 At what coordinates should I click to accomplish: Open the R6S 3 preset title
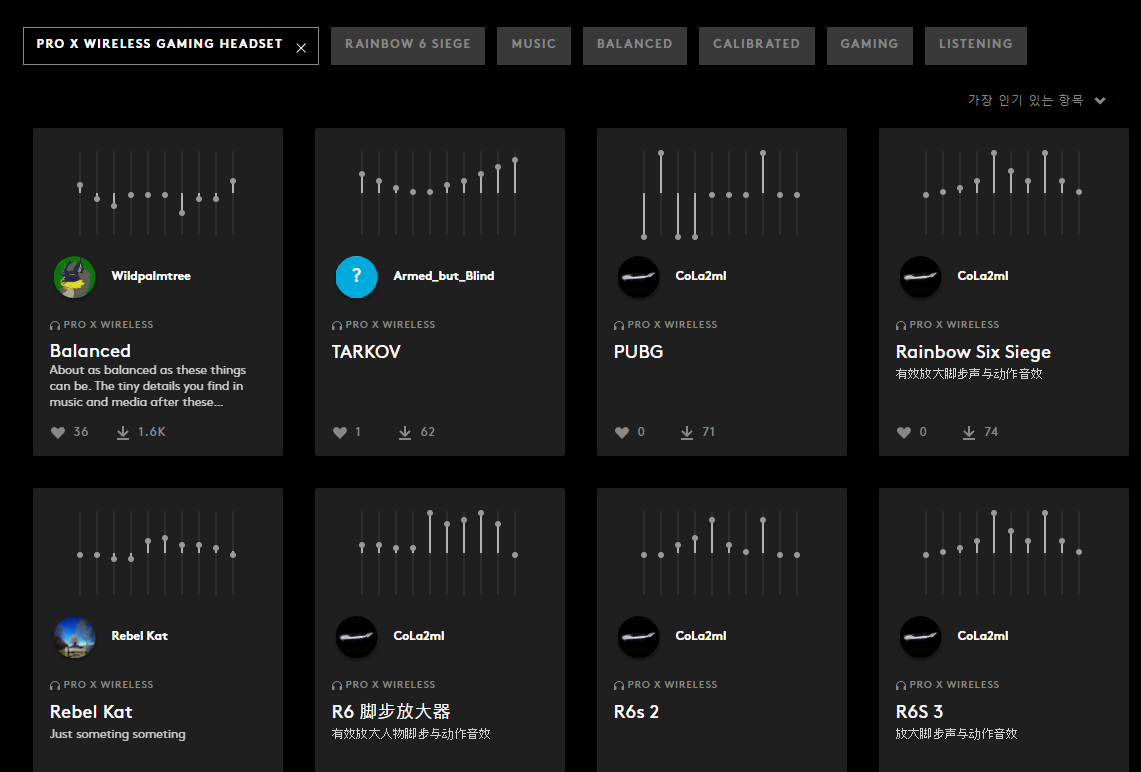(x=919, y=712)
